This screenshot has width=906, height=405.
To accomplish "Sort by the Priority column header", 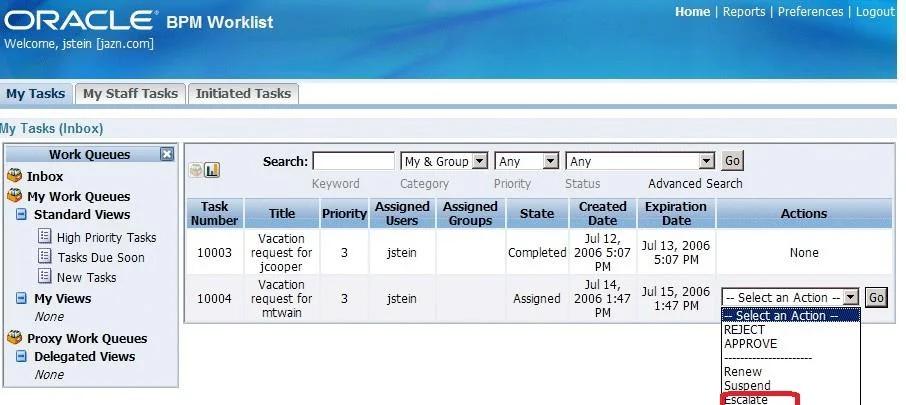I will pos(344,213).
